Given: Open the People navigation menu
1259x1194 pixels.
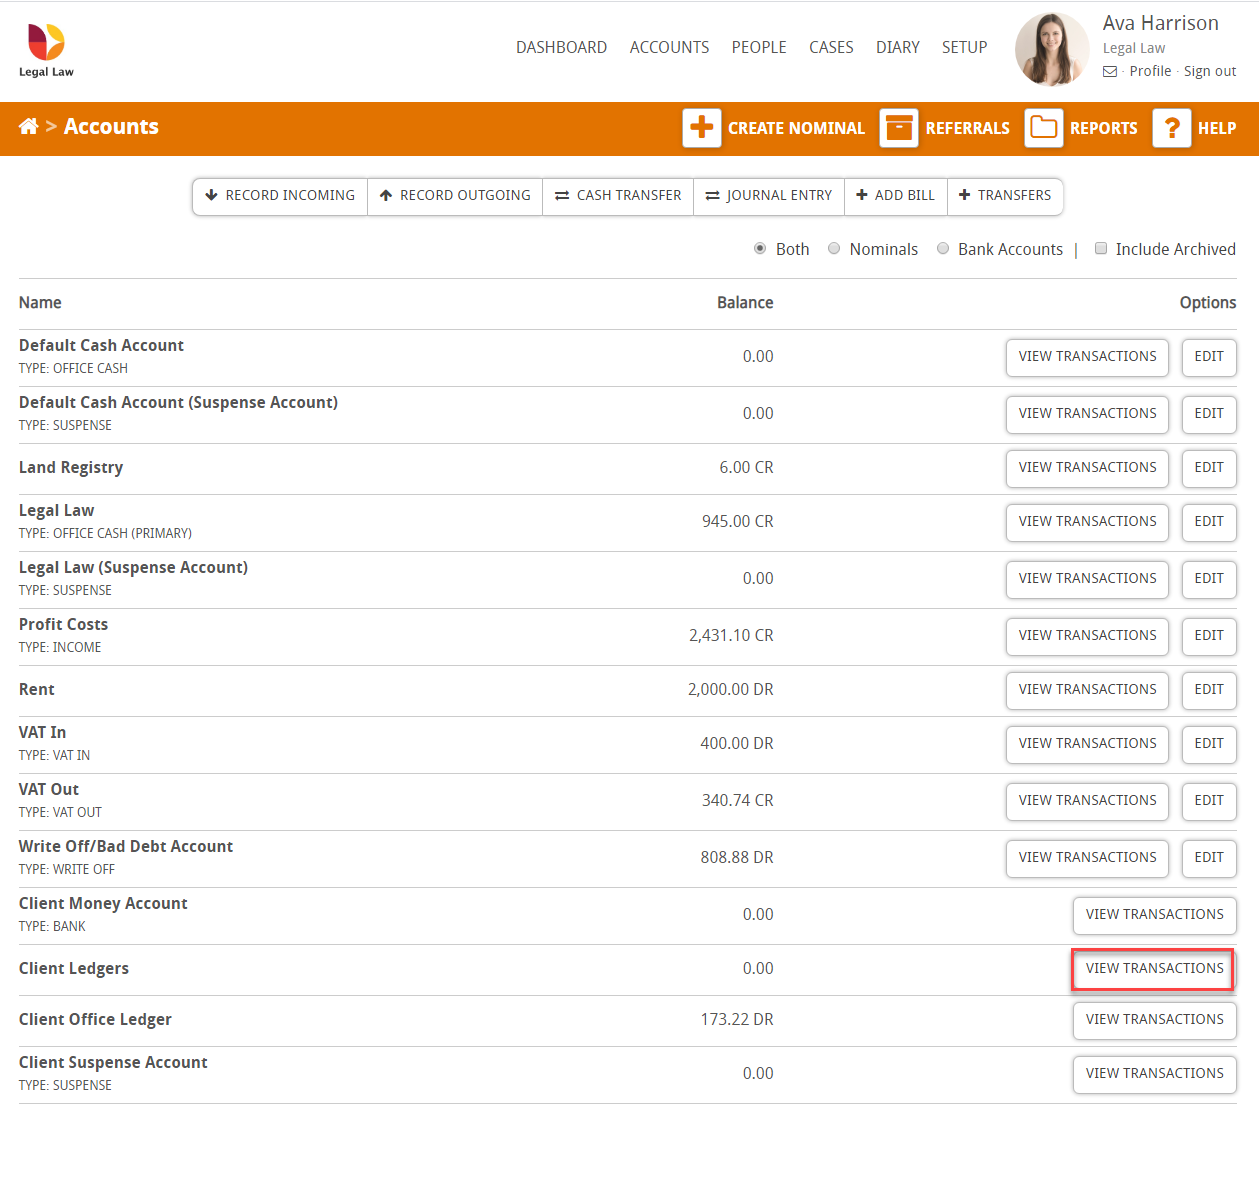Looking at the screenshot, I should click(x=759, y=47).
